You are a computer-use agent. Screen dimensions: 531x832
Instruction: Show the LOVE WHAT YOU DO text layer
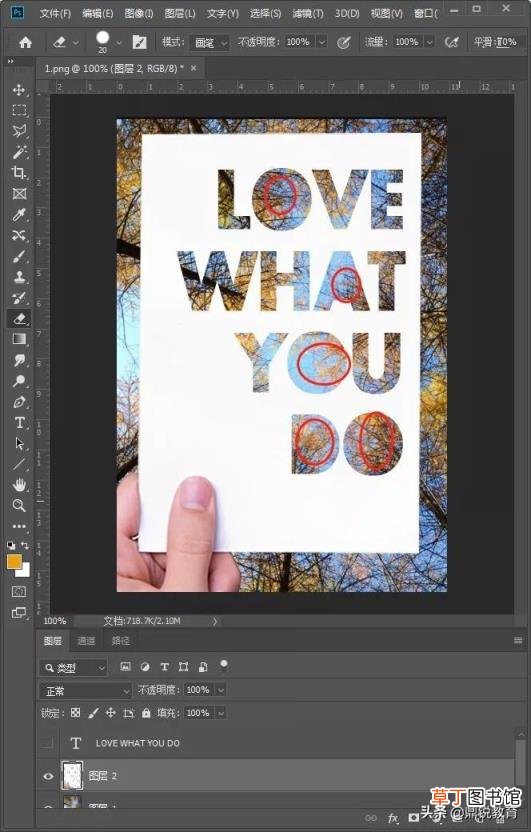(x=48, y=743)
